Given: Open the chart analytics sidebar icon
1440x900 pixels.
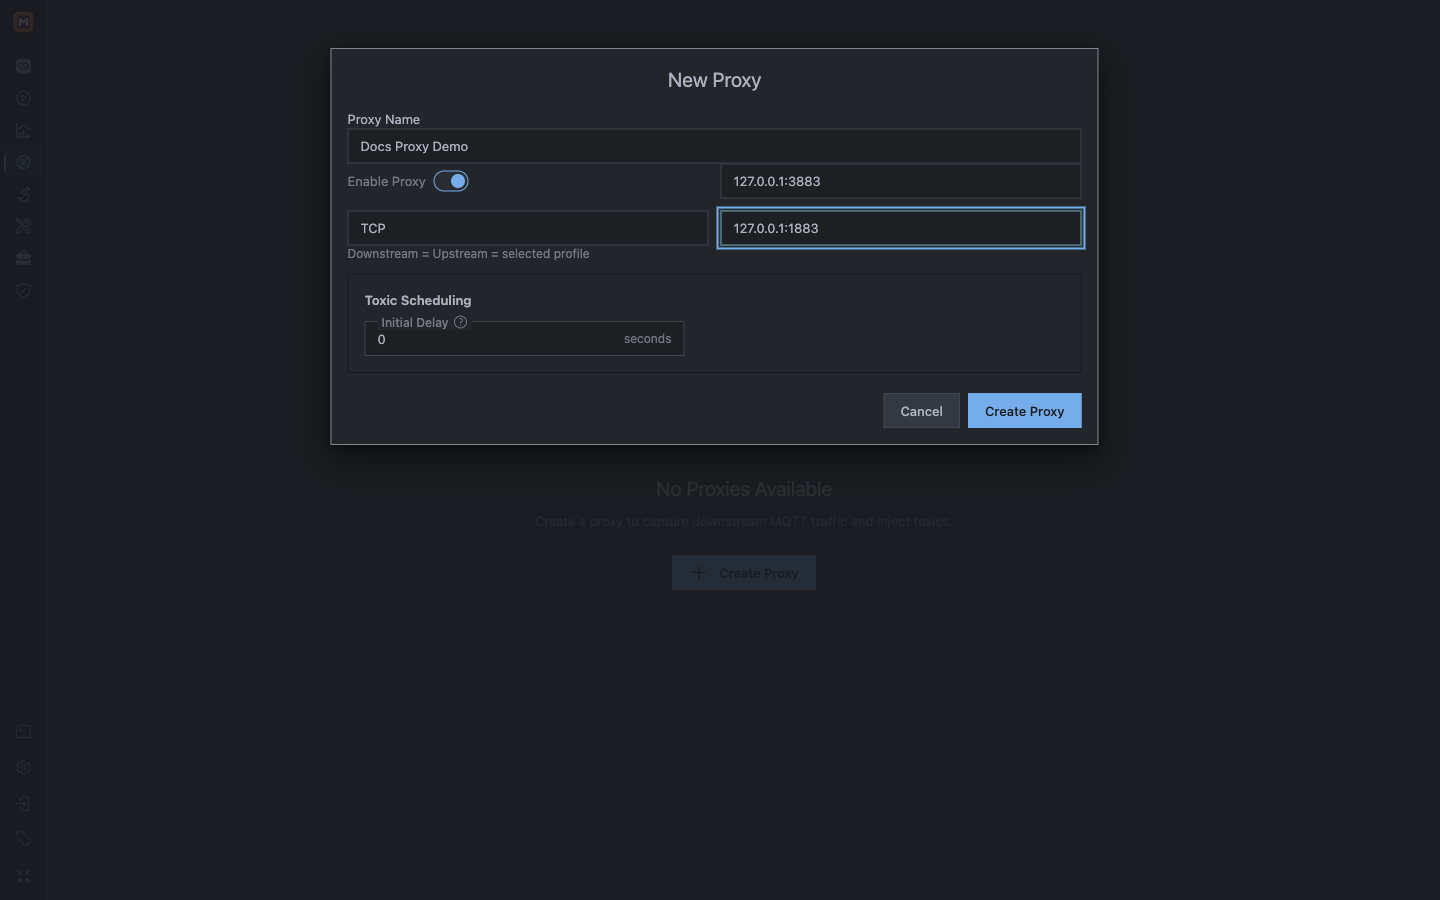Looking at the screenshot, I should click(x=24, y=130).
